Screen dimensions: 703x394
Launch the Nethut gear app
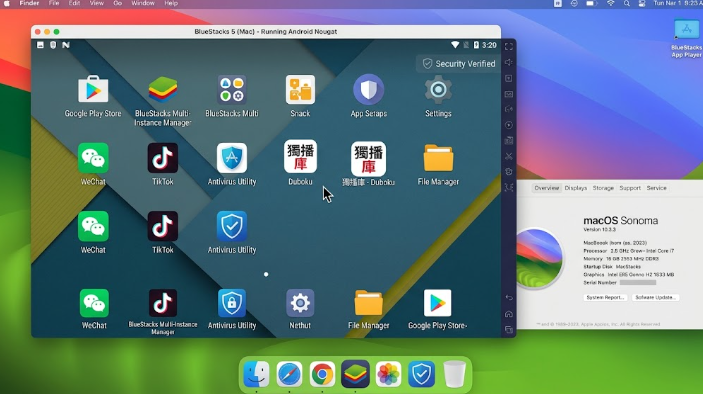point(300,303)
